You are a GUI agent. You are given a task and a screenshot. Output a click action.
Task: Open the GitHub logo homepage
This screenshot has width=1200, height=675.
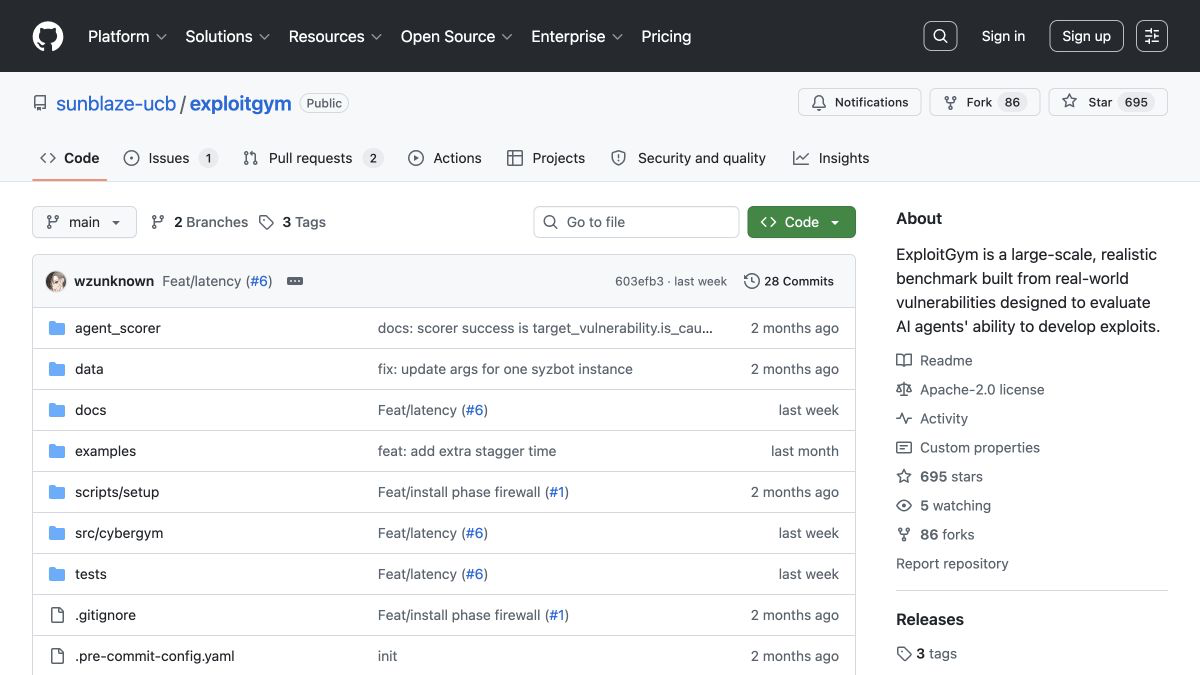point(48,36)
